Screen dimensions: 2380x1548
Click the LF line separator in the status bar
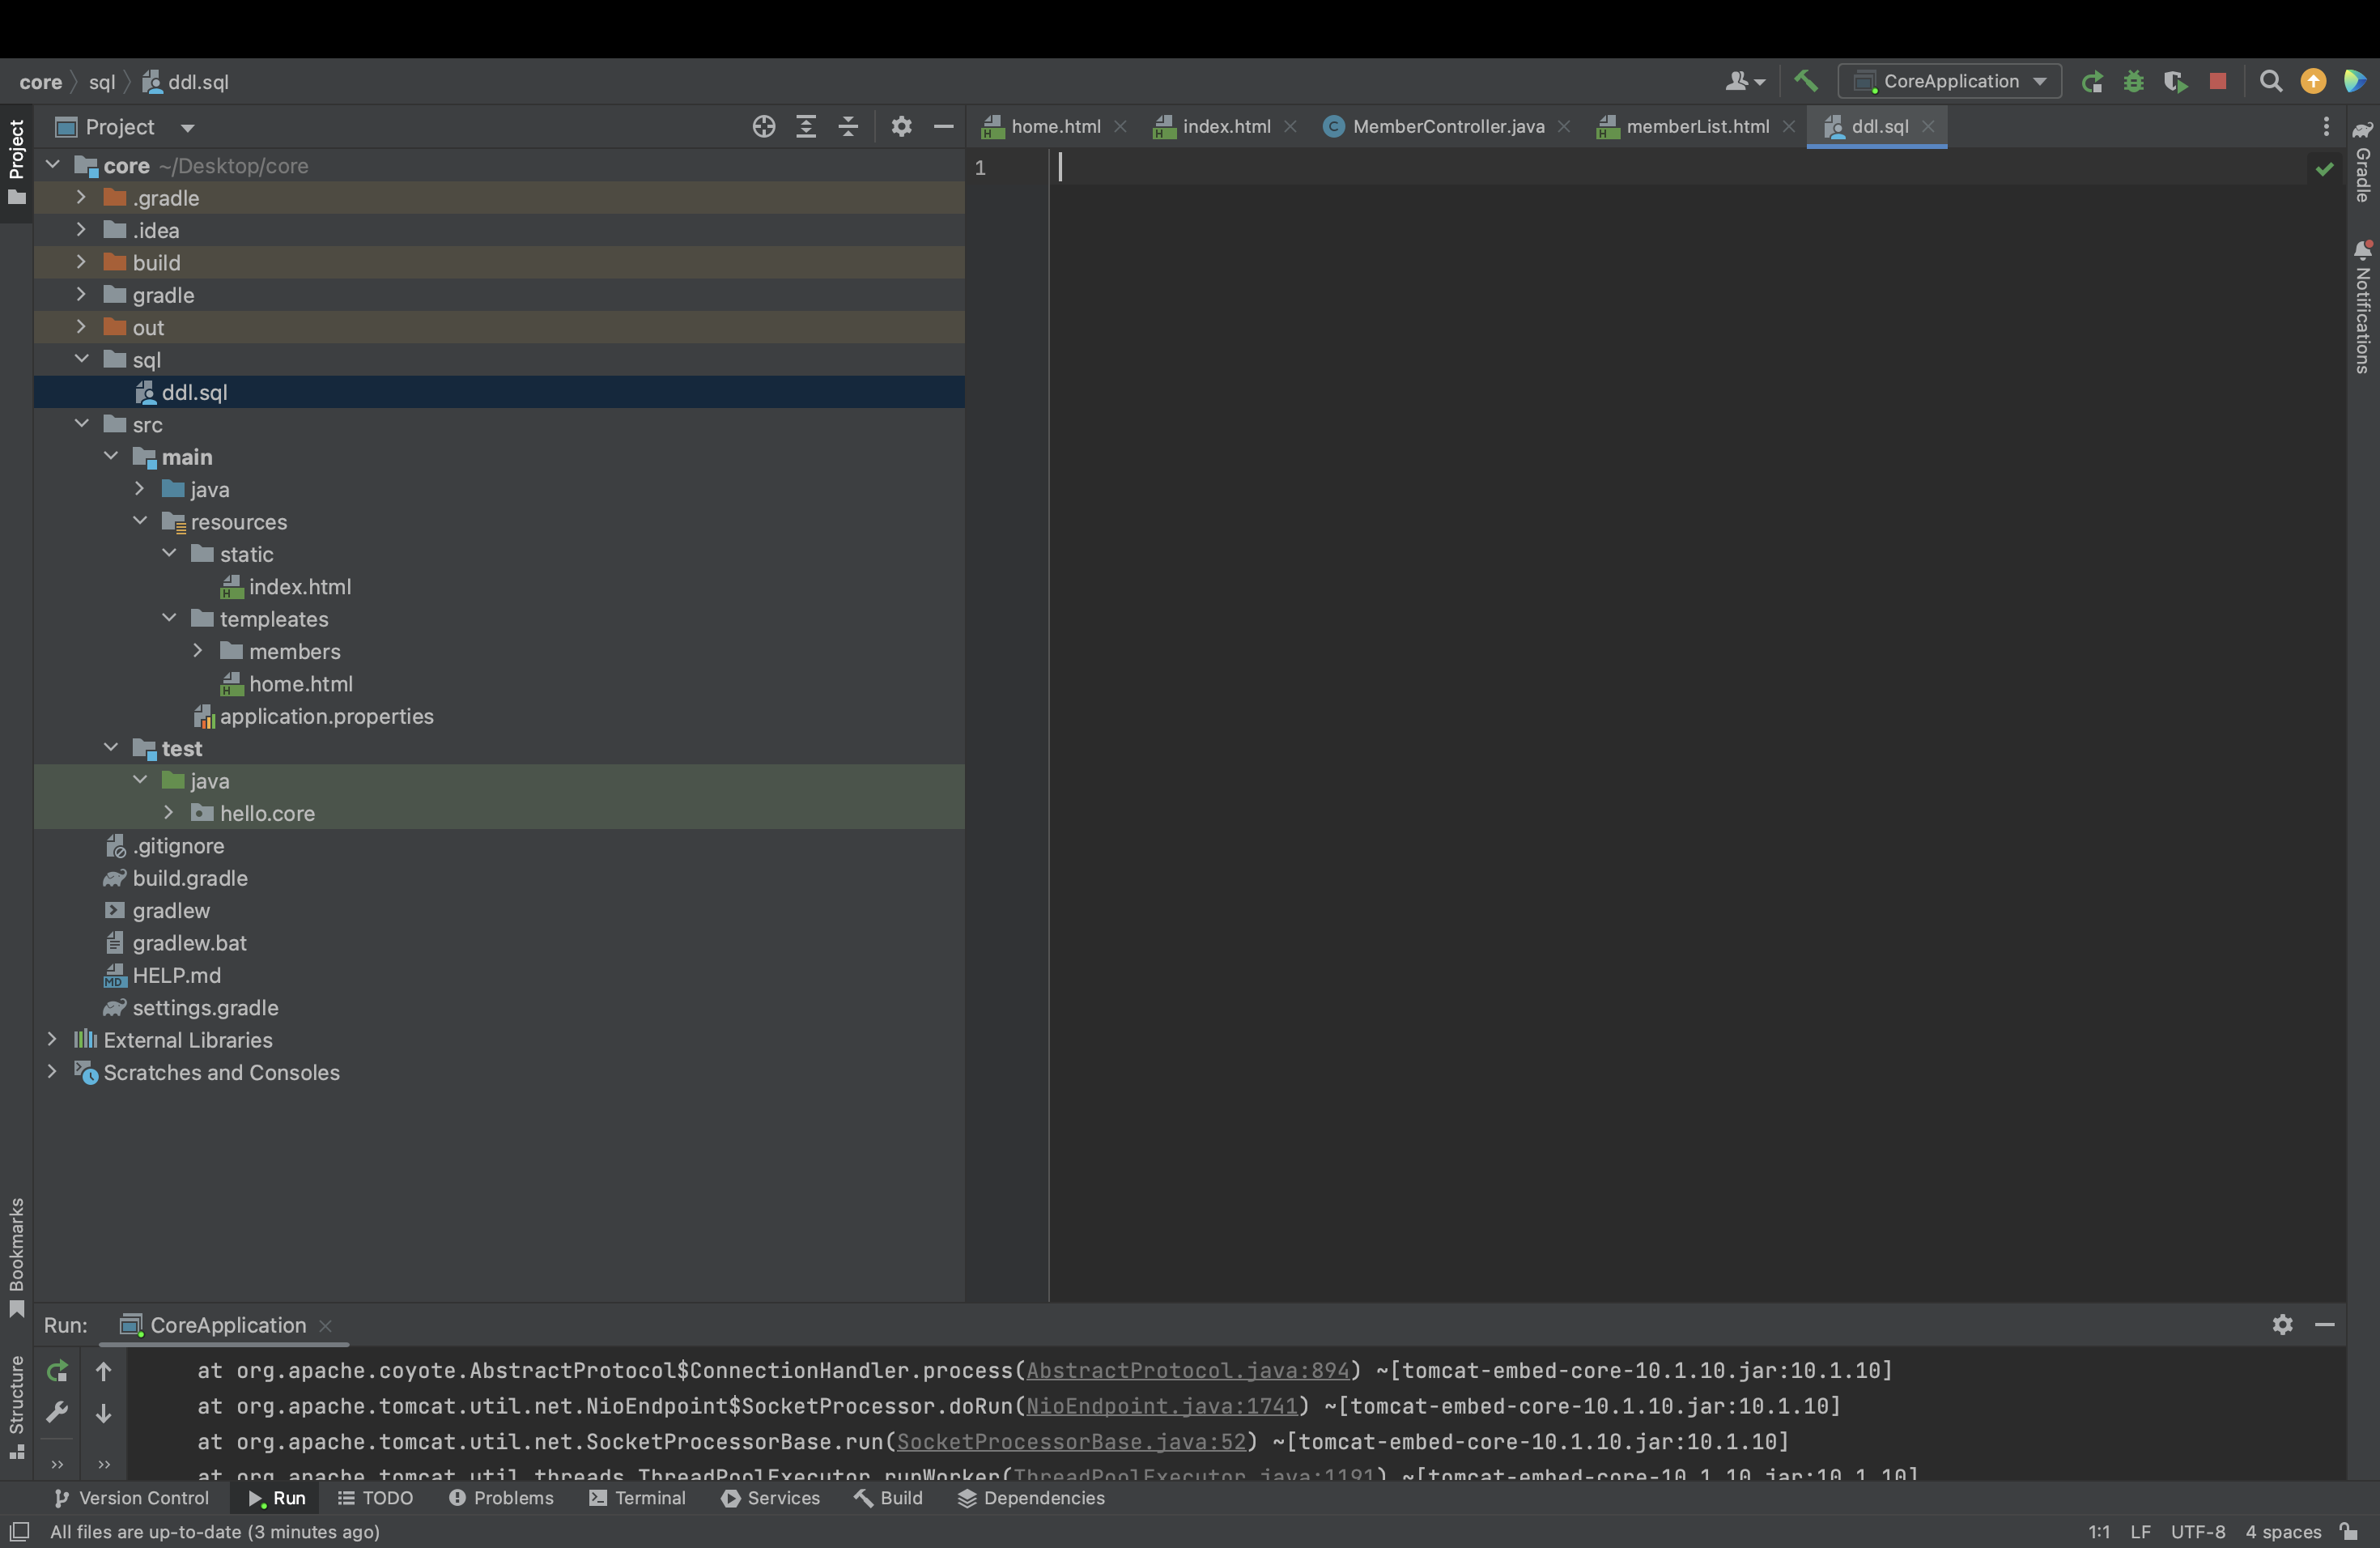click(x=2140, y=1532)
